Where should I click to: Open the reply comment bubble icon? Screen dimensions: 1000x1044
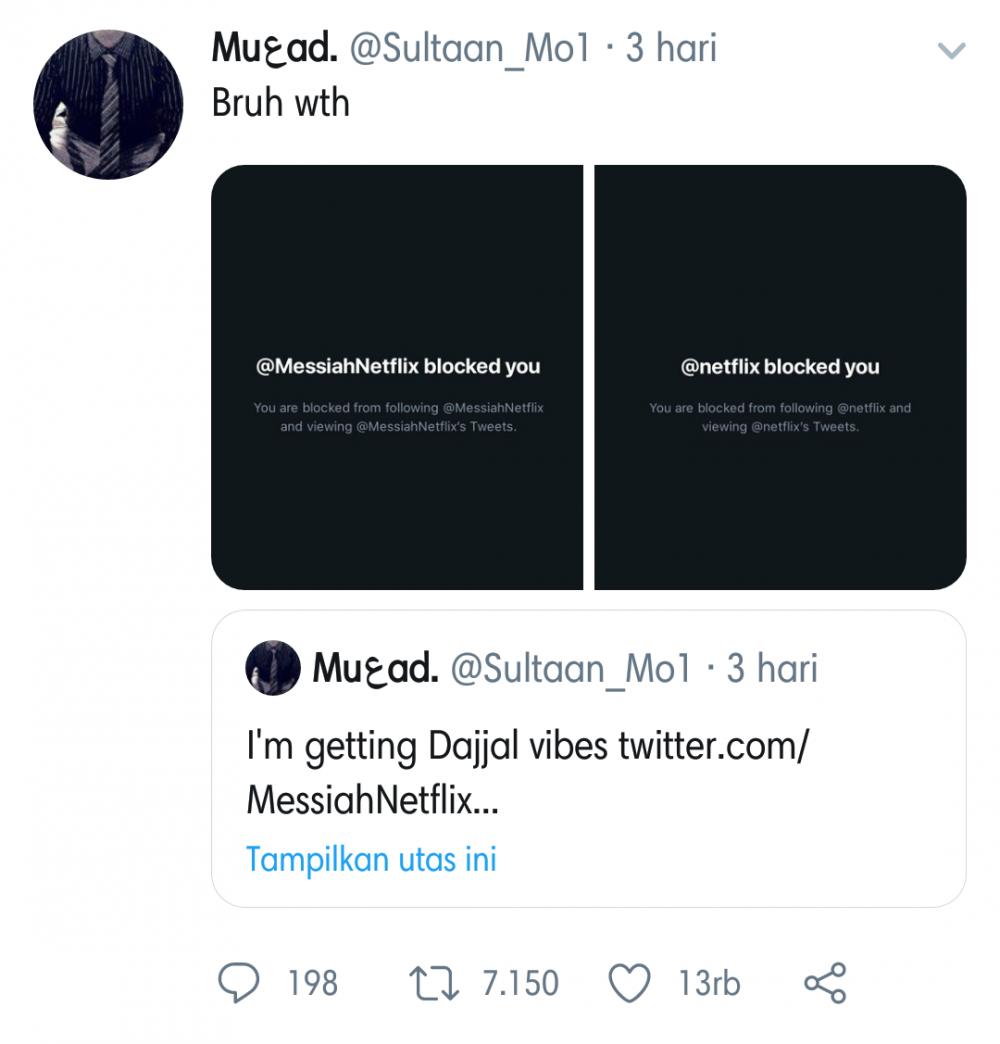coord(238,983)
